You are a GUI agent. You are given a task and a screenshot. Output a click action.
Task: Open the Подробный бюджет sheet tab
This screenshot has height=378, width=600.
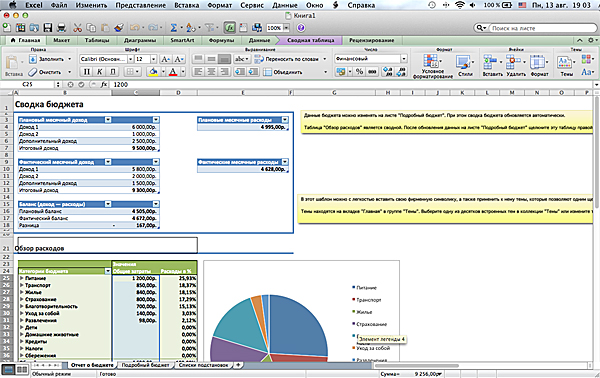pos(145,365)
